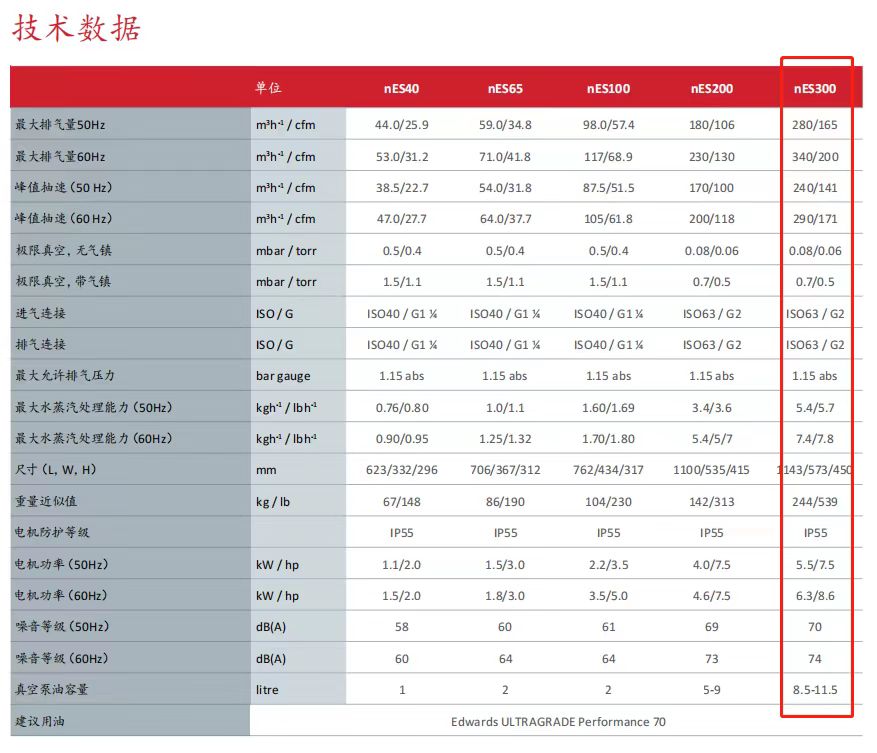
Task: Click the 重量近似值 row label
Action: tap(46, 501)
